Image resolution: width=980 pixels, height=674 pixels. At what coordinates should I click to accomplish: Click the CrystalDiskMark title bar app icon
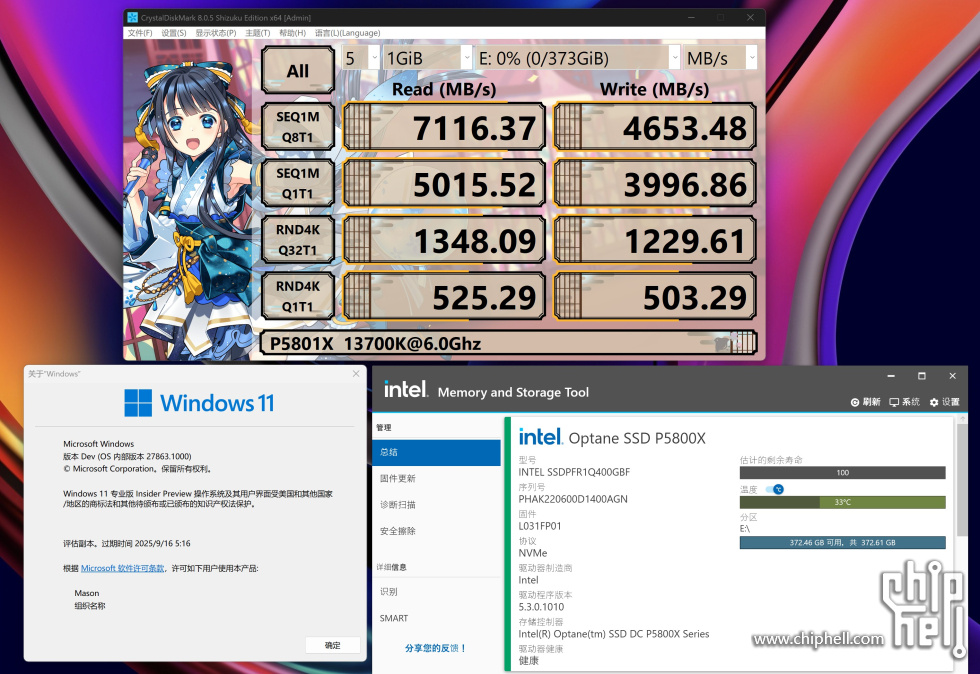pyautogui.click(x=132, y=18)
